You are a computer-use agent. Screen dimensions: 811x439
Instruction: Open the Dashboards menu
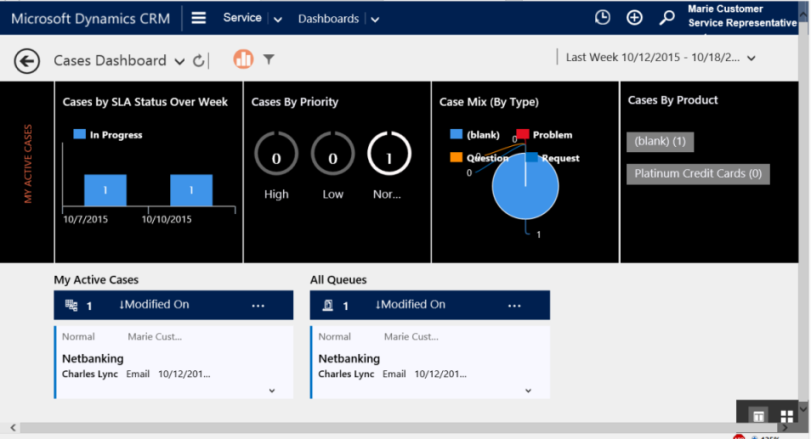[x=328, y=19]
